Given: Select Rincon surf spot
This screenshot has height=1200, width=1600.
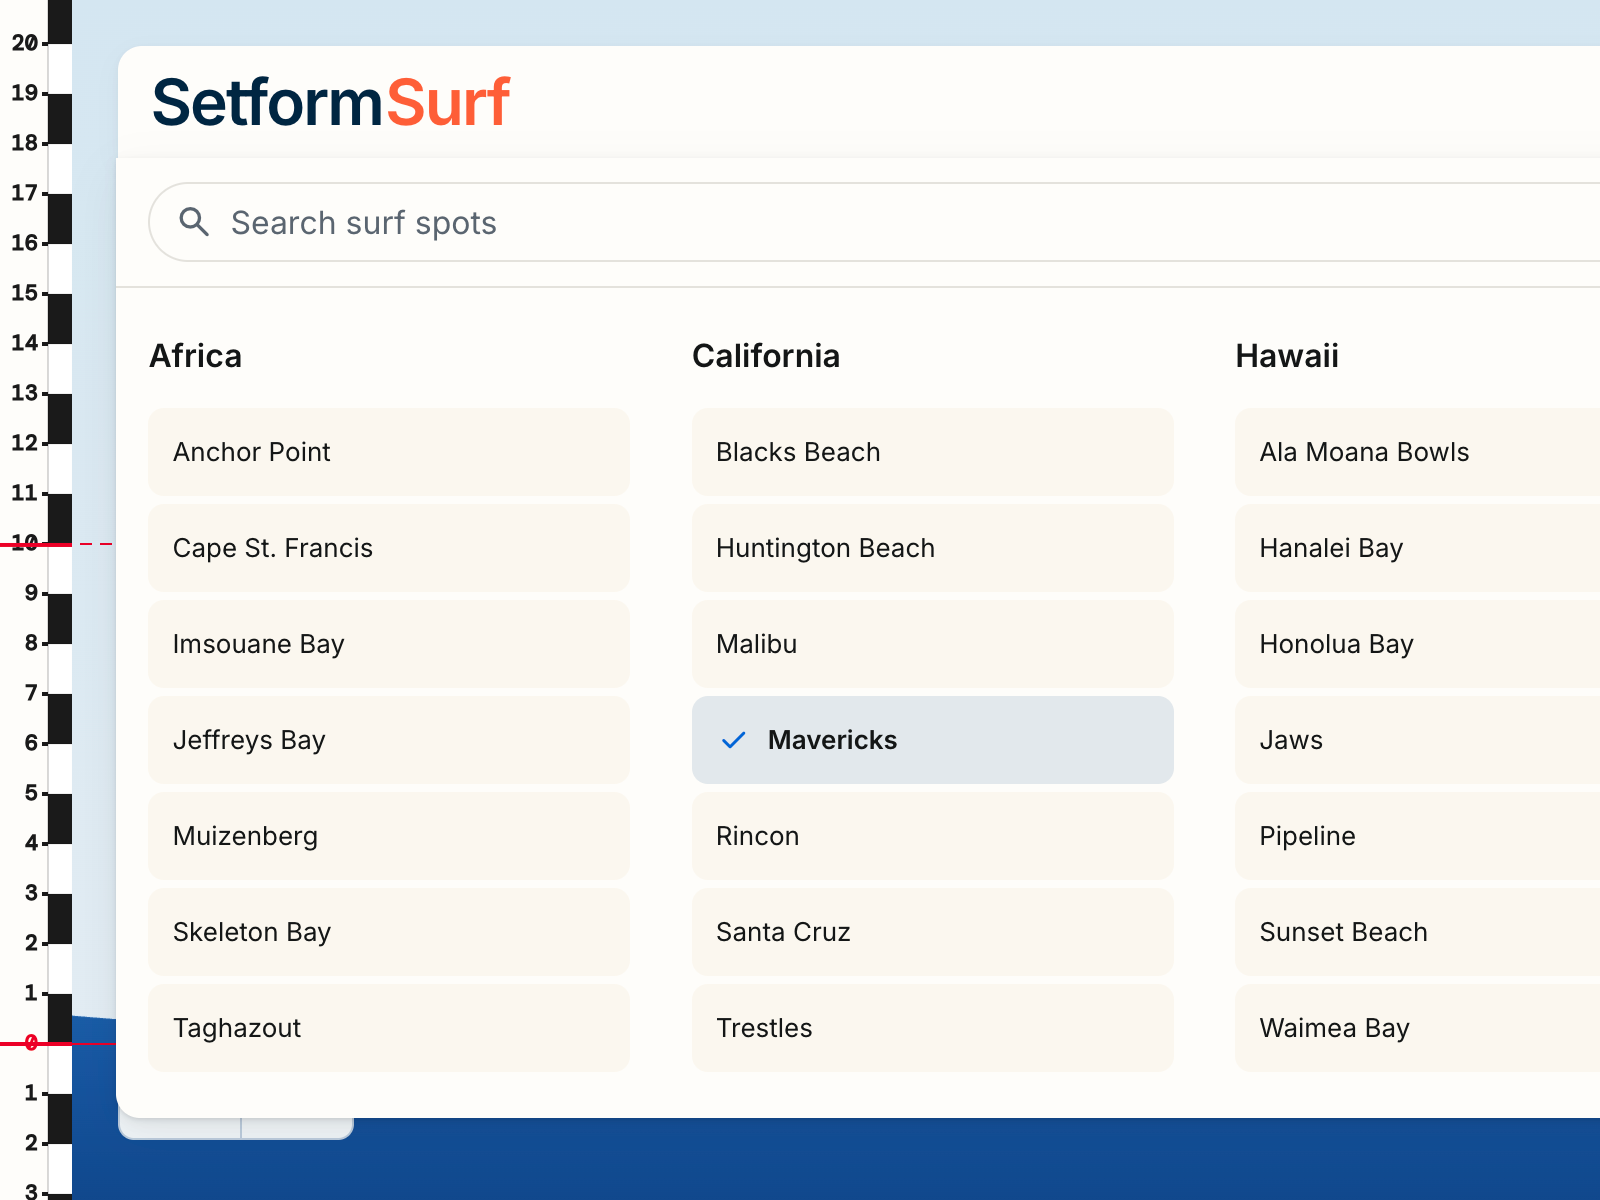Looking at the screenshot, I should pyautogui.click(x=933, y=836).
